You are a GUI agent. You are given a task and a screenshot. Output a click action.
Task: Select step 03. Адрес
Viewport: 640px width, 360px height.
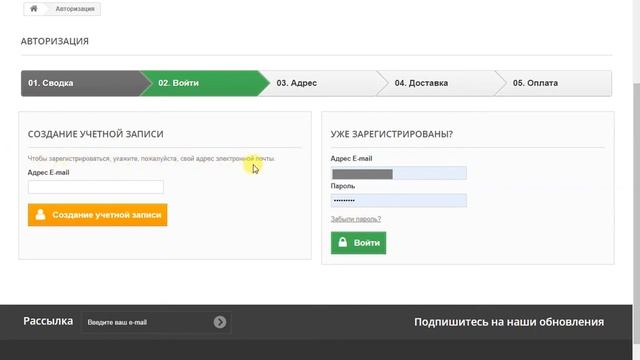coord(322,83)
